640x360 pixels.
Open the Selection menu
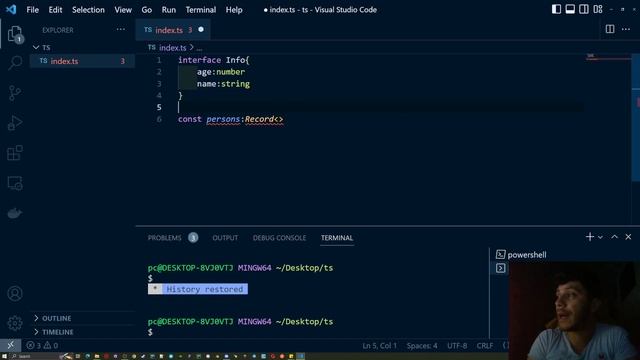pyautogui.click(x=88, y=10)
